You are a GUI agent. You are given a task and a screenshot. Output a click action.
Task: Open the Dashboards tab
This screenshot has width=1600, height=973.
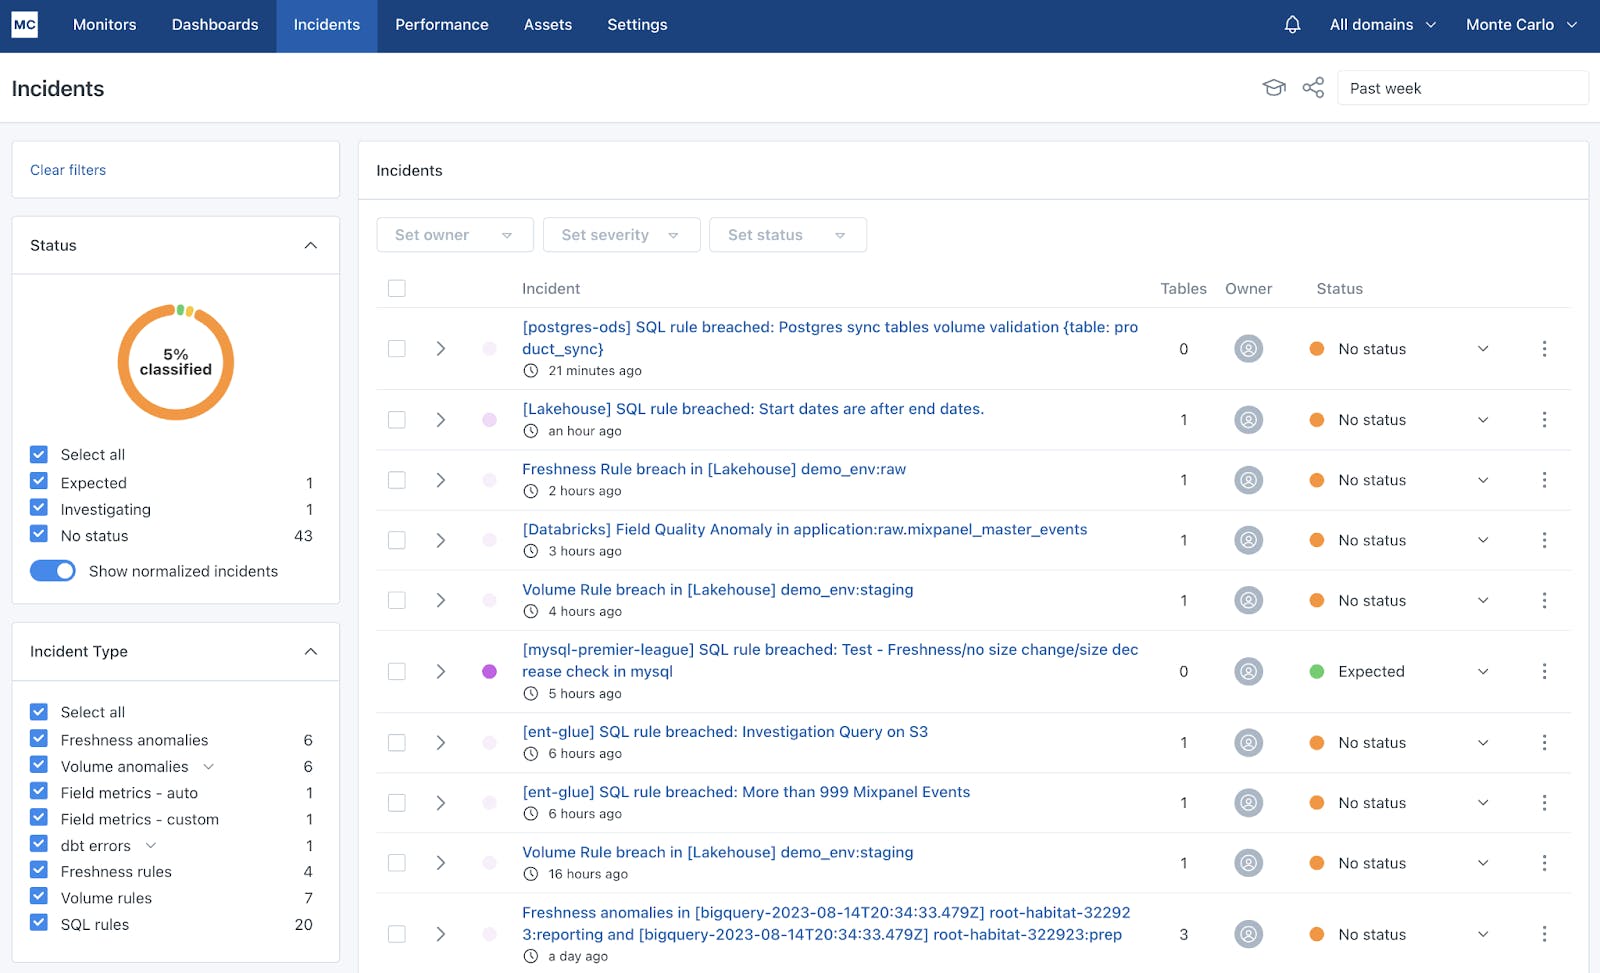click(x=215, y=25)
